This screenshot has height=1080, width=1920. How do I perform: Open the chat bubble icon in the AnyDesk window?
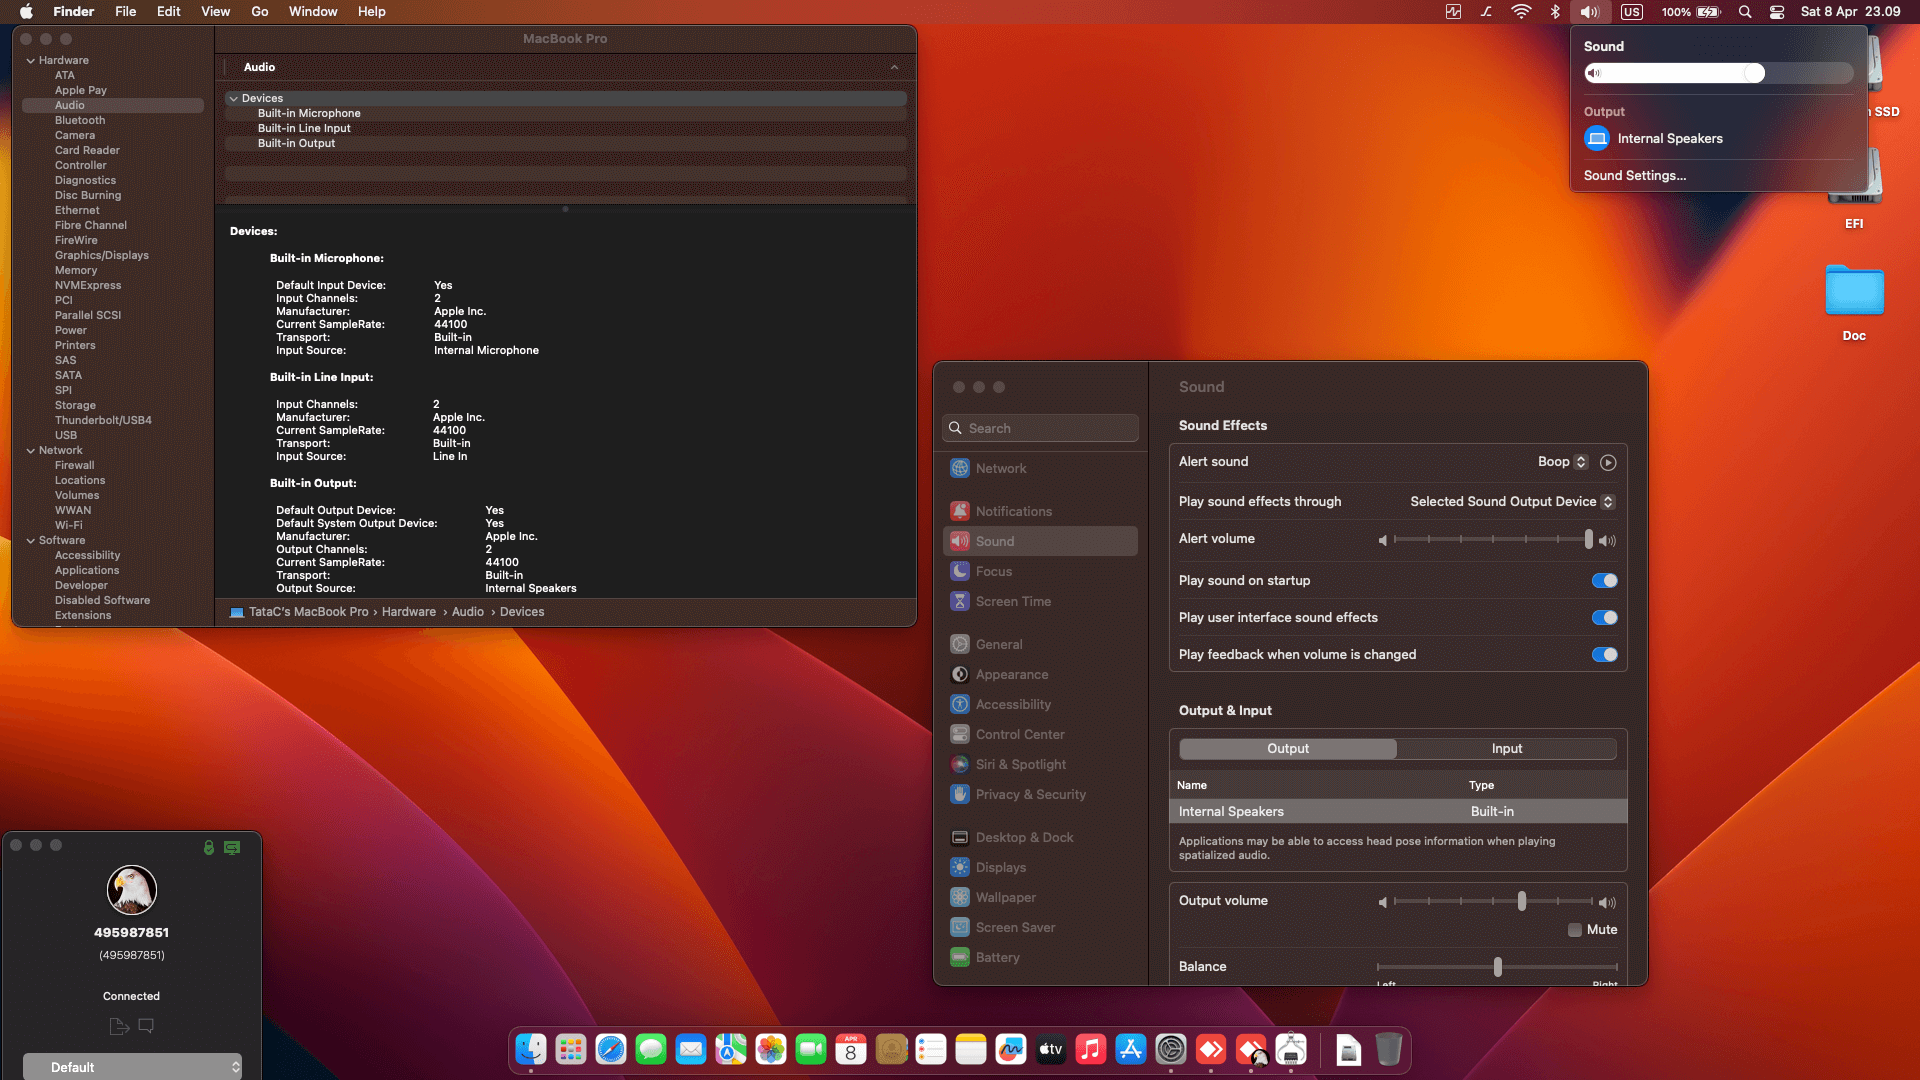pos(146,1026)
